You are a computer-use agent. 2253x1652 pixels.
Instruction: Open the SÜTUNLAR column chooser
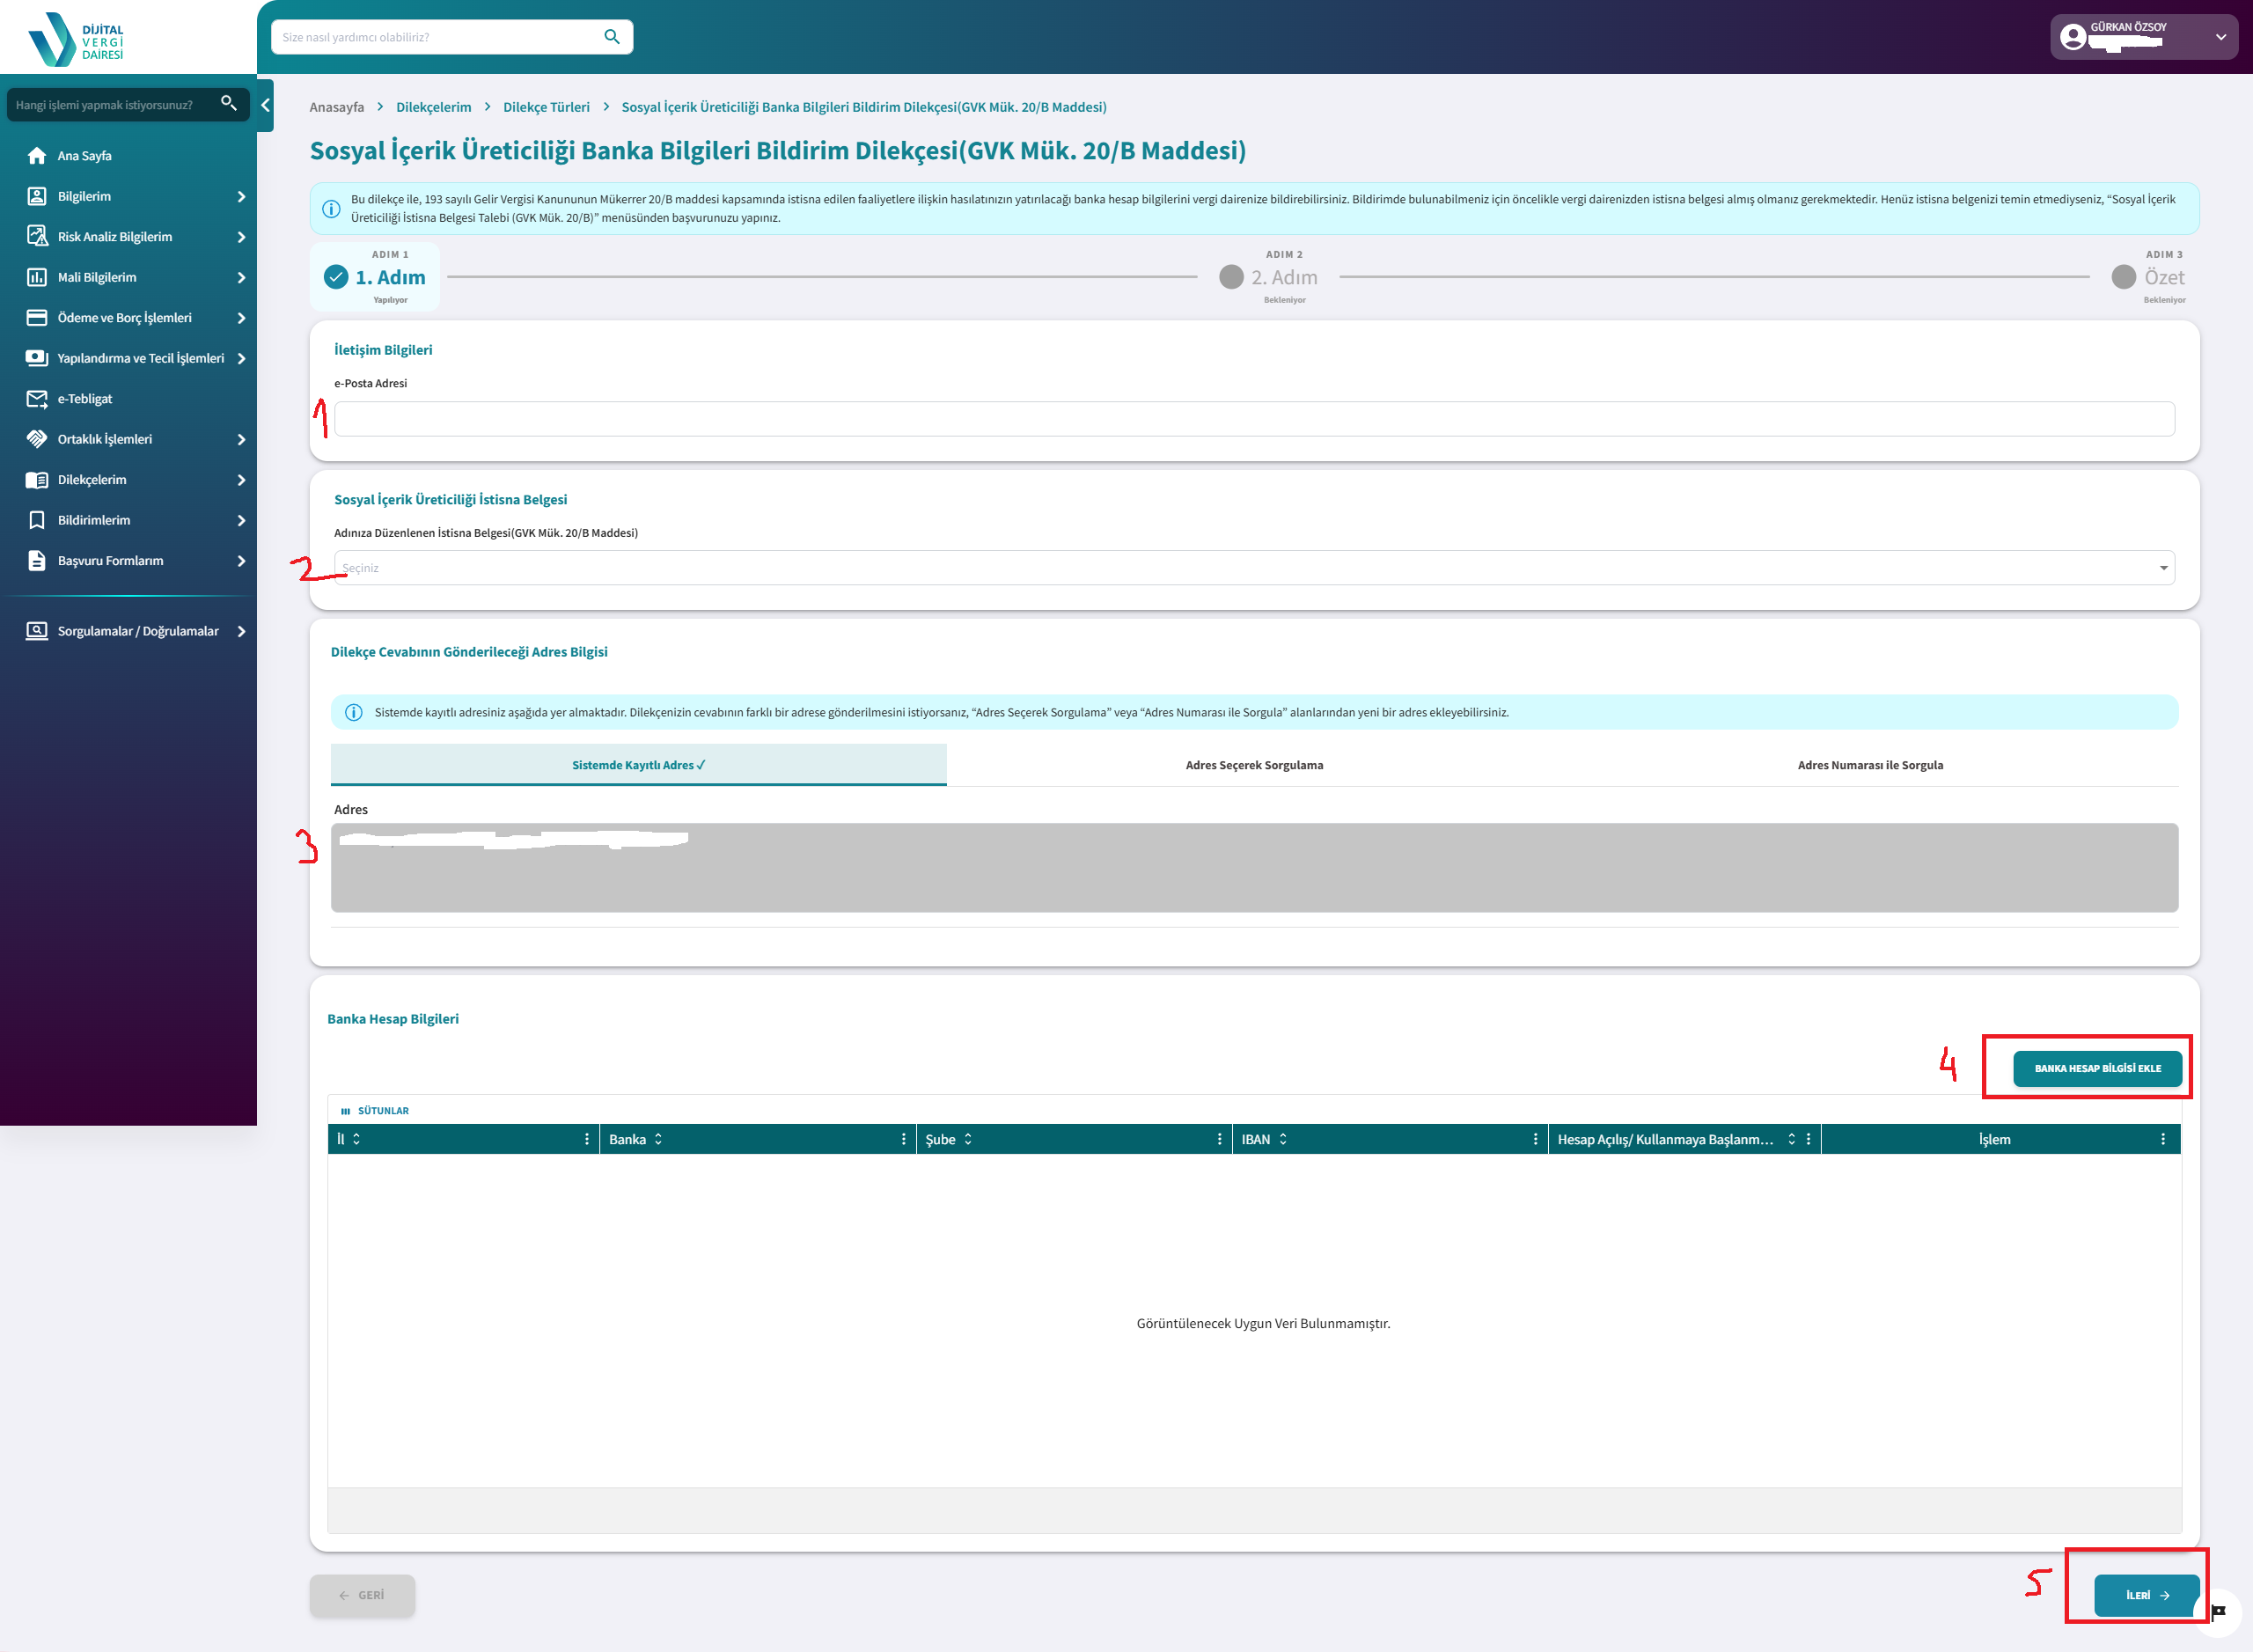[375, 1110]
